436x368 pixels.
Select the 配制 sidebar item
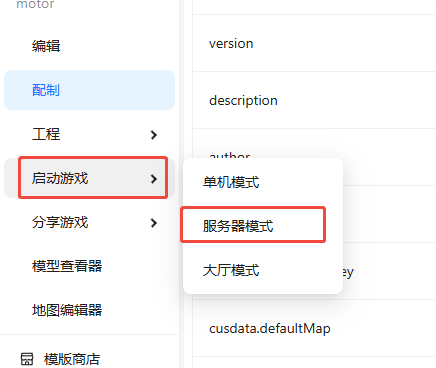(x=89, y=90)
